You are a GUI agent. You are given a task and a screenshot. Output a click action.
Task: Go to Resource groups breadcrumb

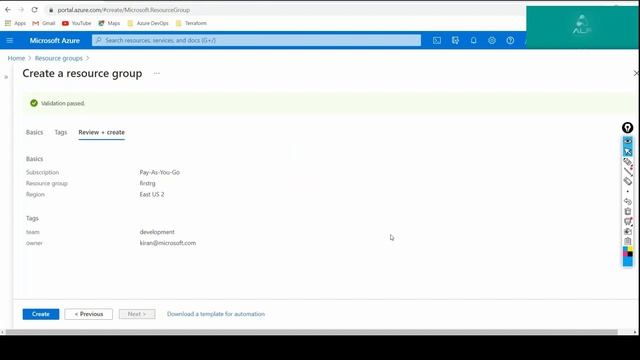(x=59, y=58)
